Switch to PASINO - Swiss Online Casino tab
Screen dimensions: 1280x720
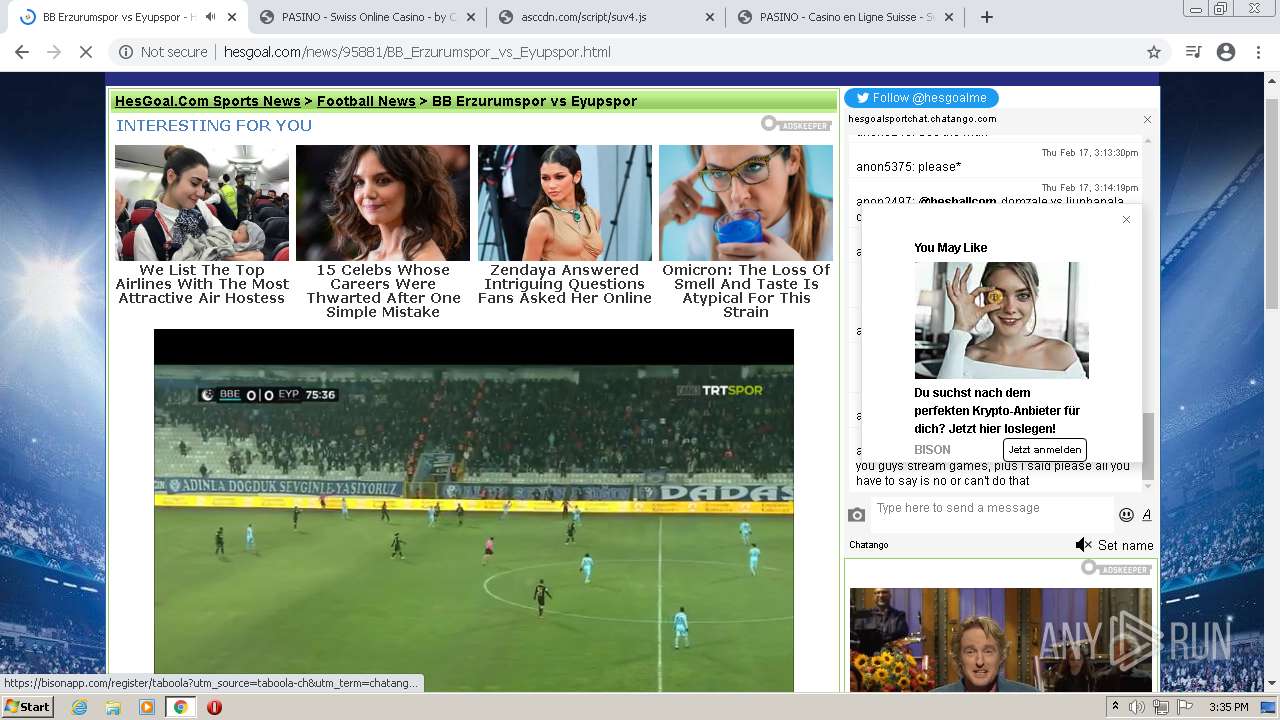(369, 17)
